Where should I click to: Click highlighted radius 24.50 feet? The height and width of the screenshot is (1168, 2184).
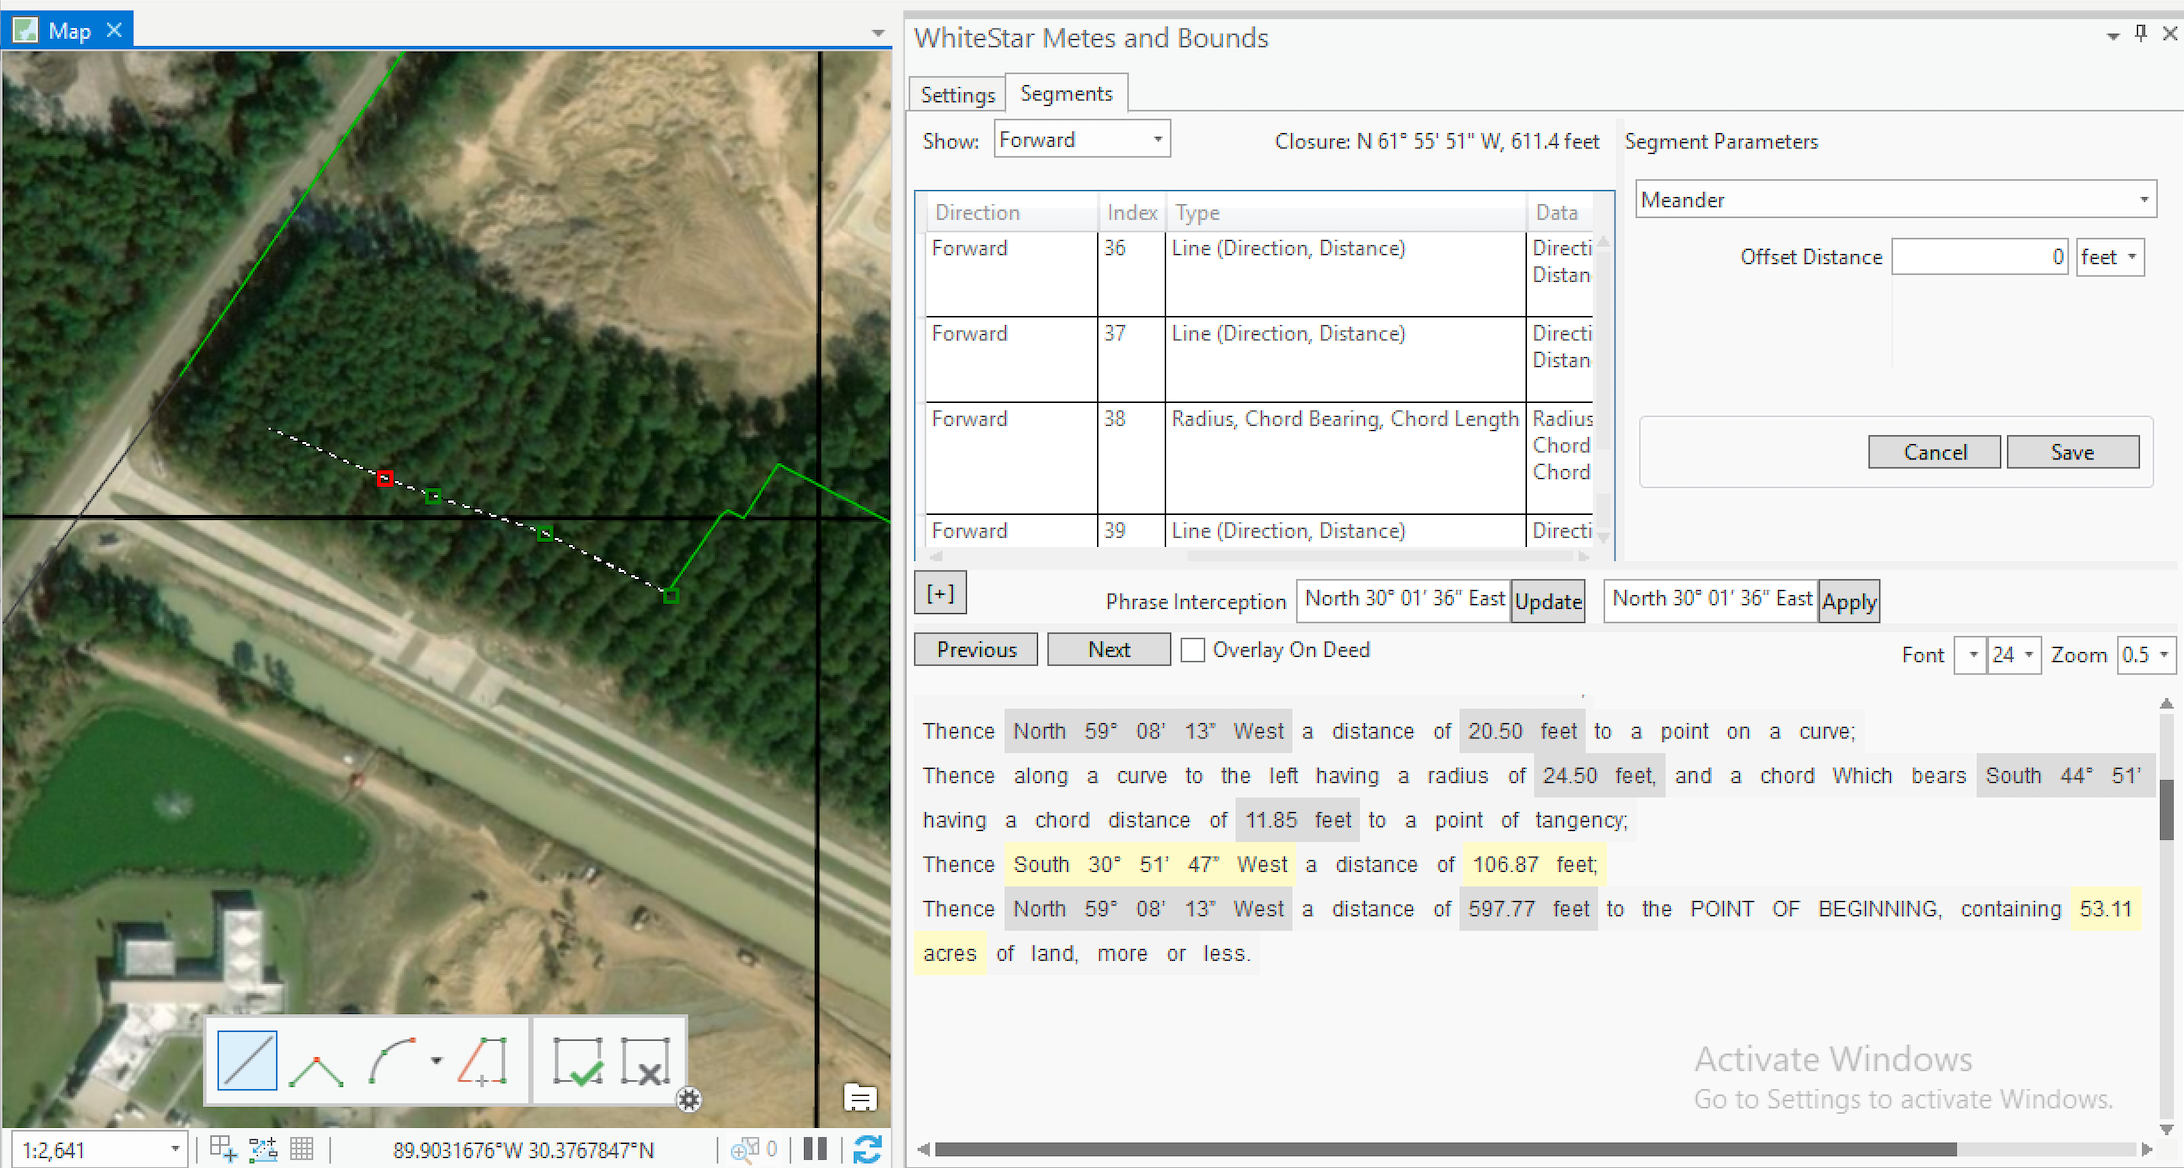click(x=1598, y=775)
